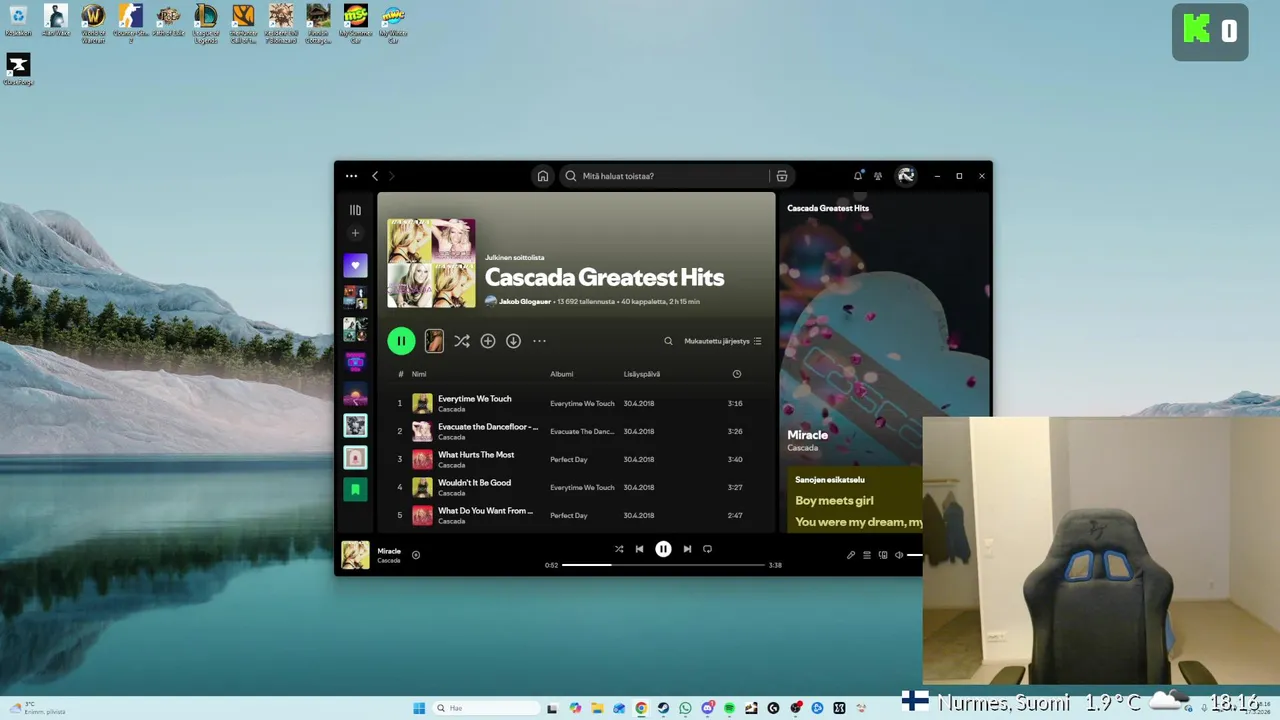Open 'Miracle' title in the Now Playing panel
The image size is (1280, 720).
pos(807,435)
